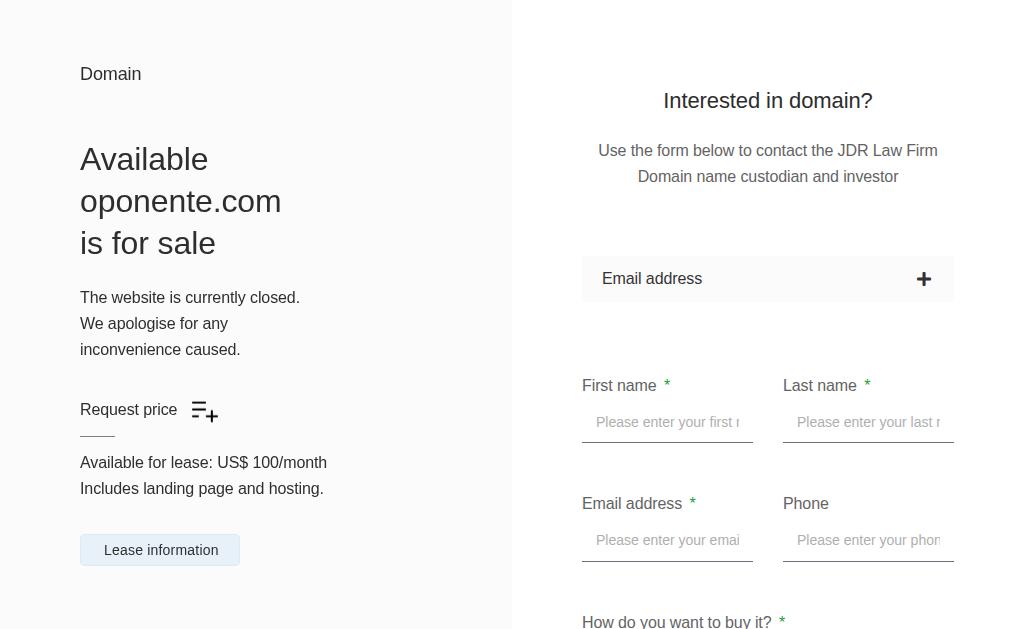Focus the First name input field
The height and width of the screenshot is (629, 1024).
click(x=667, y=423)
